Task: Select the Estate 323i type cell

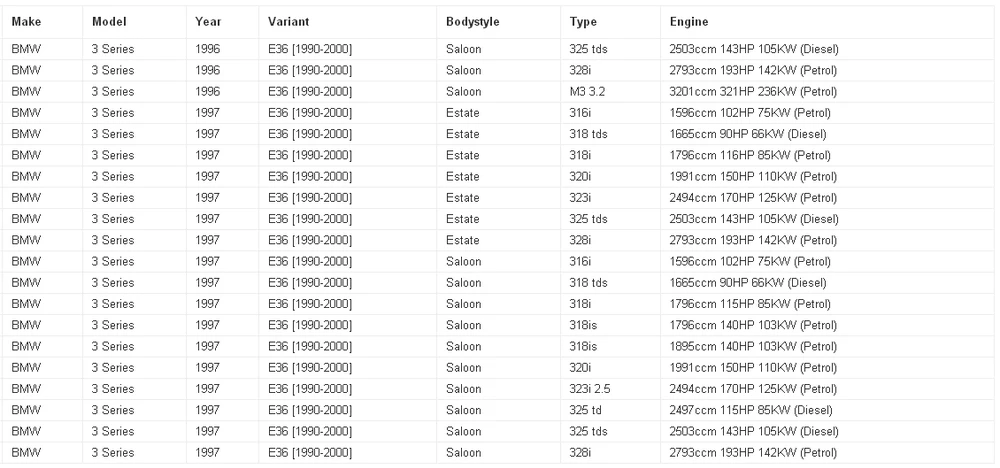Action: (580, 198)
